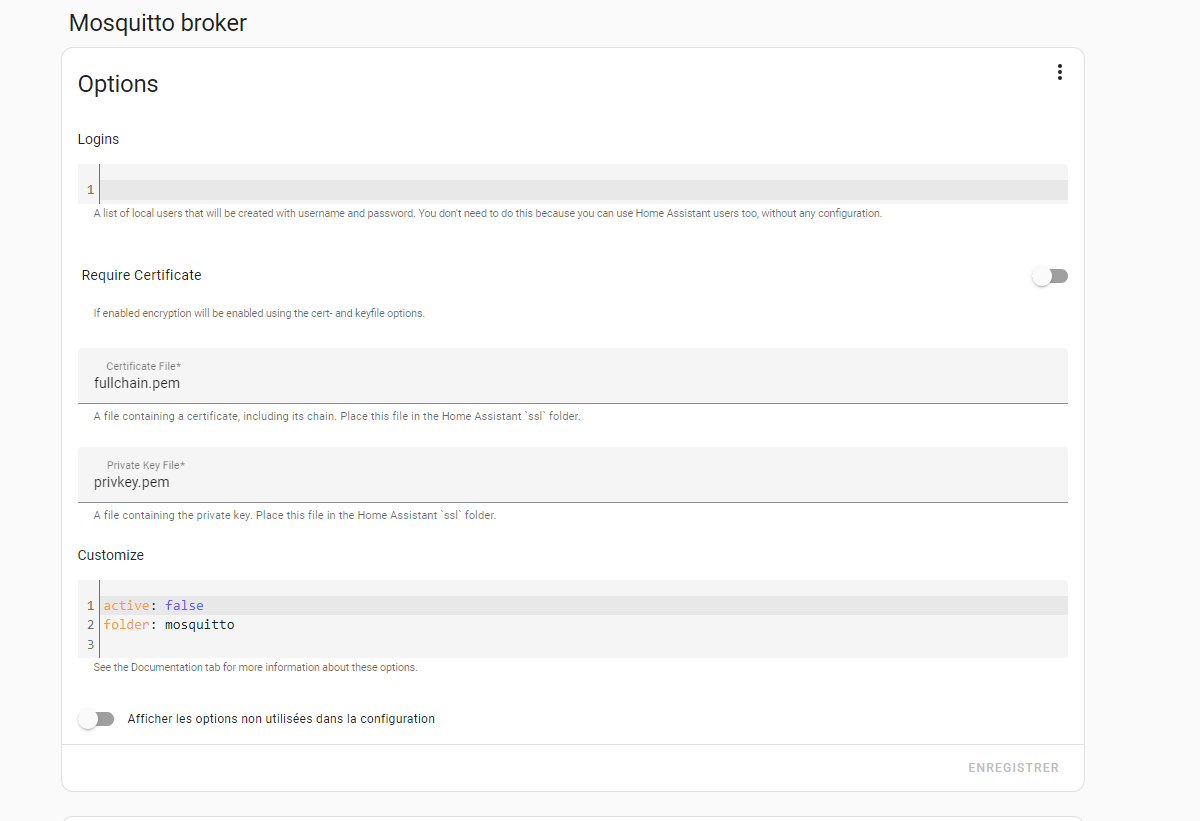Screen dimensions: 1200x821
Task: Click the Customize section label
Action: coord(110,555)
